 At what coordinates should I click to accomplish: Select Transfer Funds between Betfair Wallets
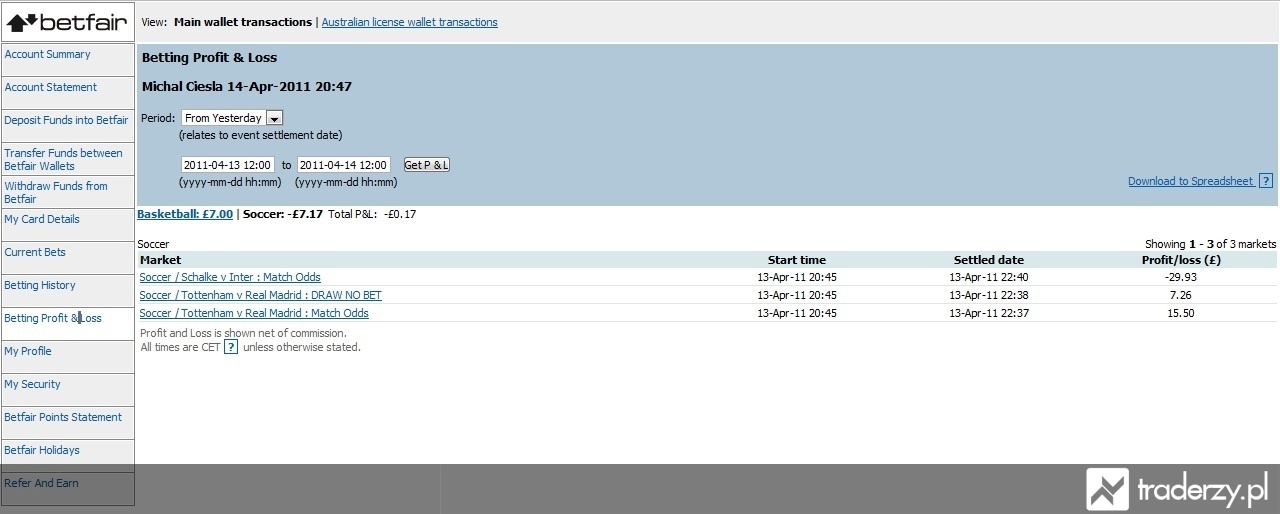(x=63, y=159)
